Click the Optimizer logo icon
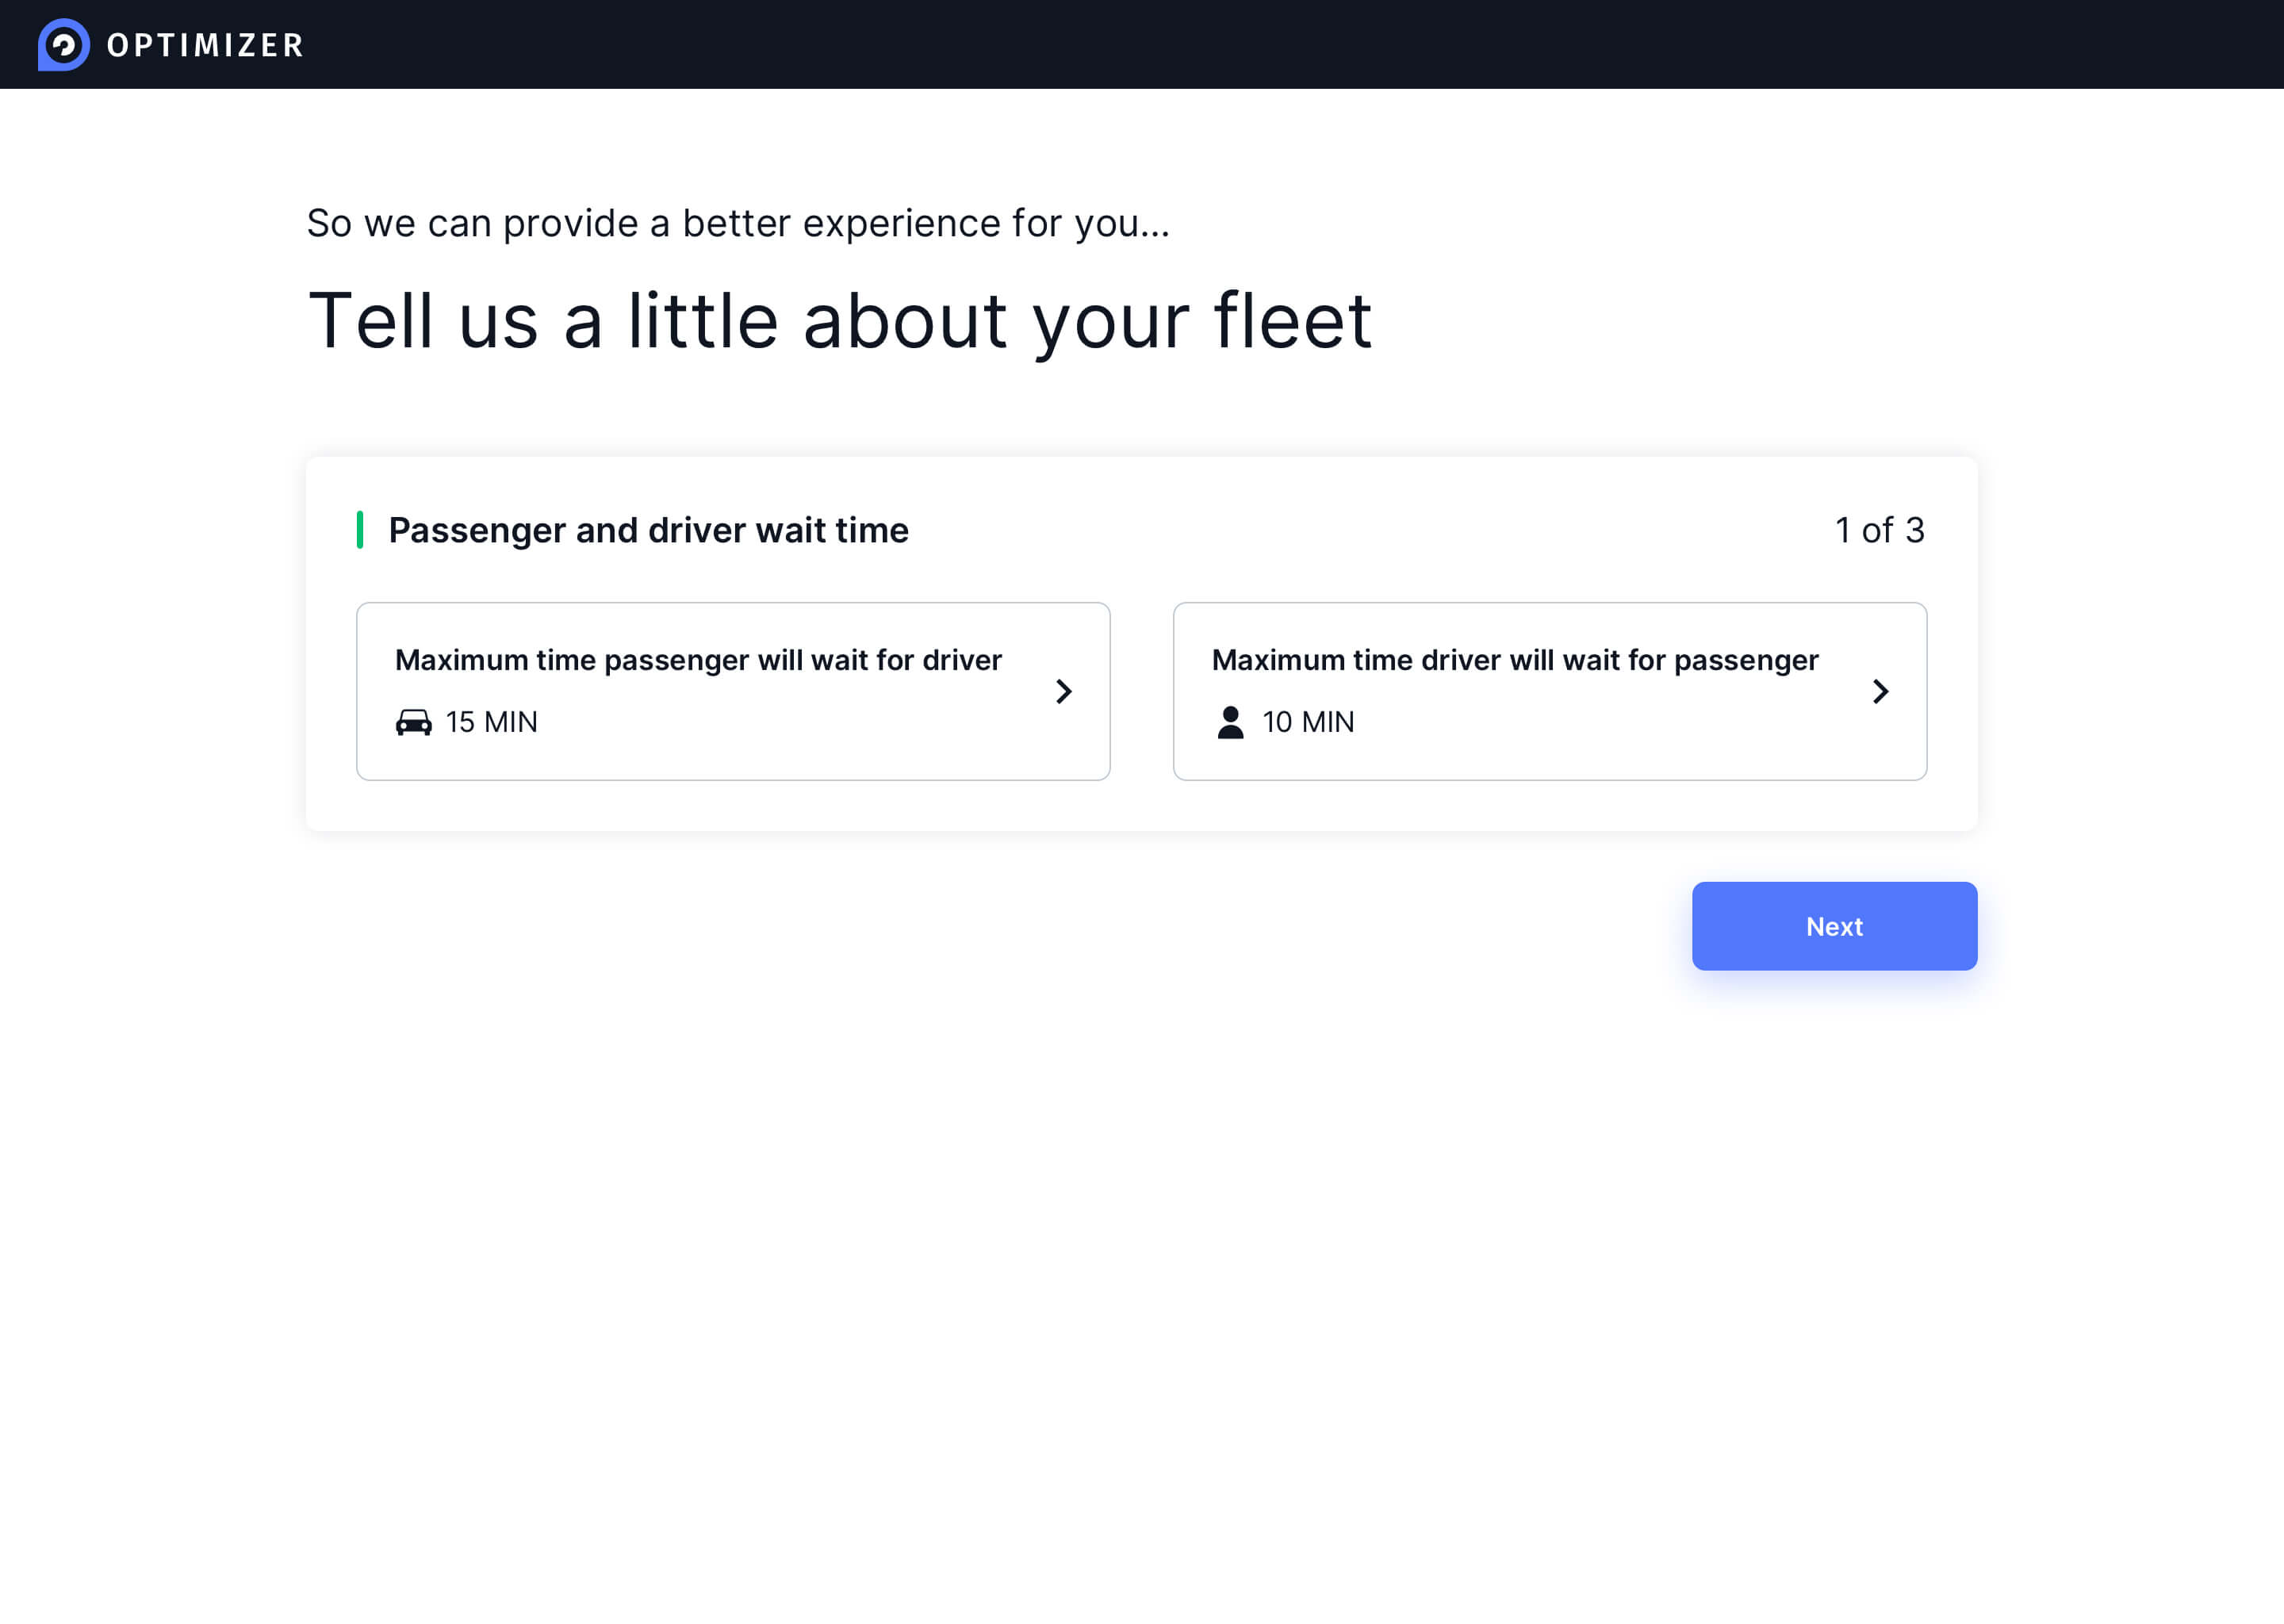The image size is (2284, 1624). click(64, 45)
